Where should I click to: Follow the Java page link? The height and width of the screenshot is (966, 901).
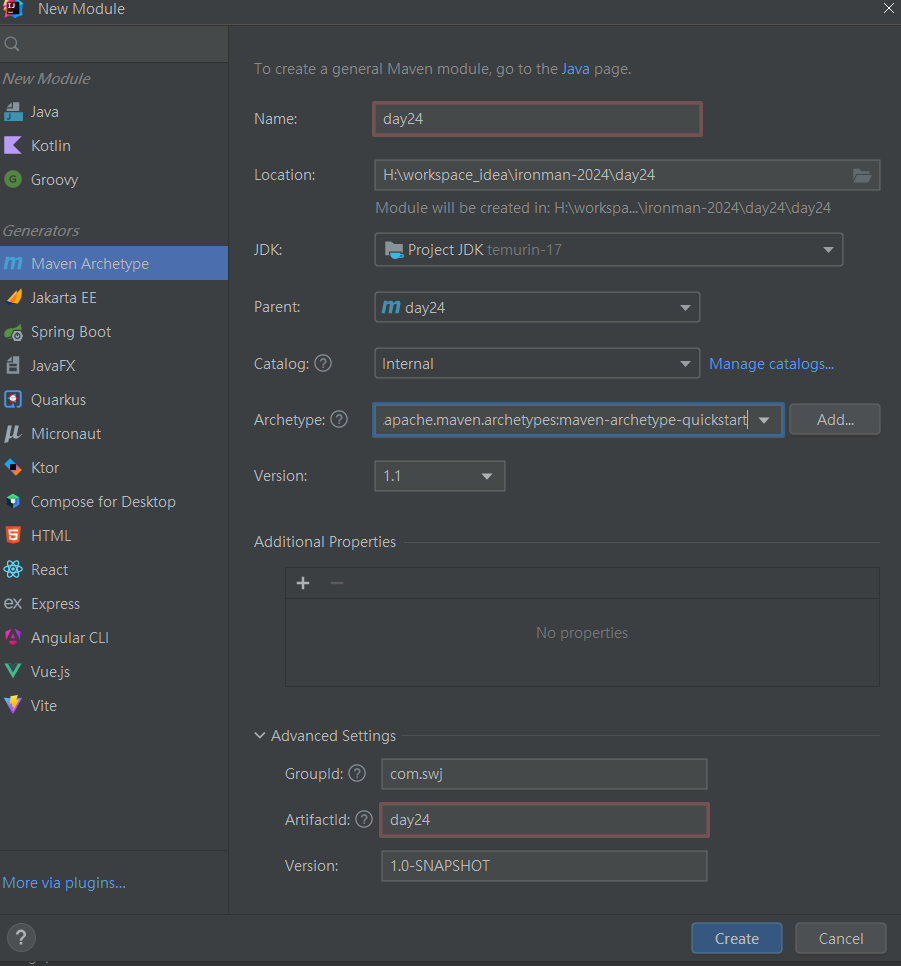tap(575, 69)
